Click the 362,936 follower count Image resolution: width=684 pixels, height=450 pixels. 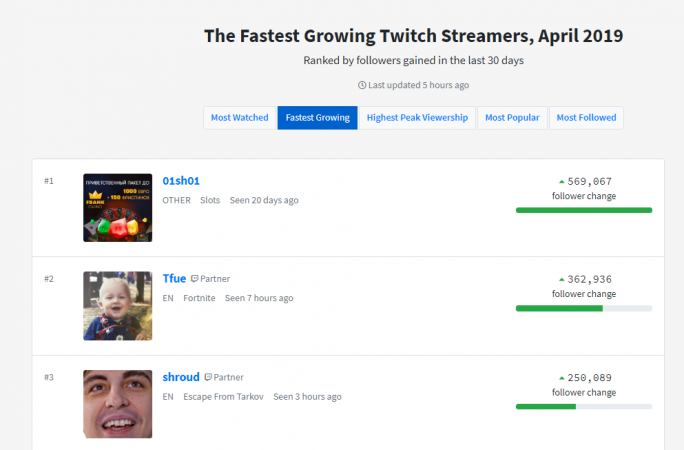[x=589, y=280]
